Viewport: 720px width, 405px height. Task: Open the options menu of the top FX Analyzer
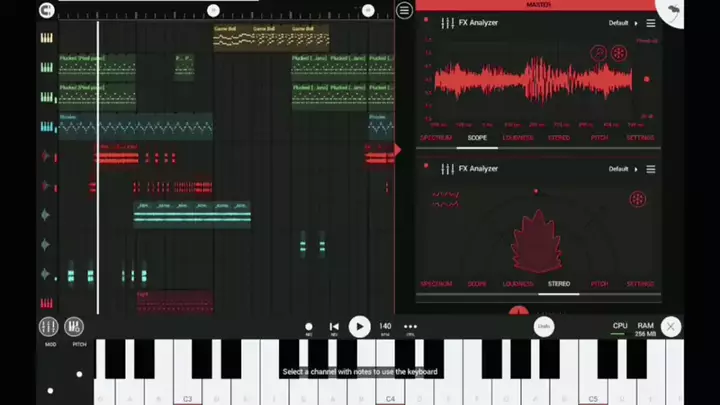pos(651,23)
